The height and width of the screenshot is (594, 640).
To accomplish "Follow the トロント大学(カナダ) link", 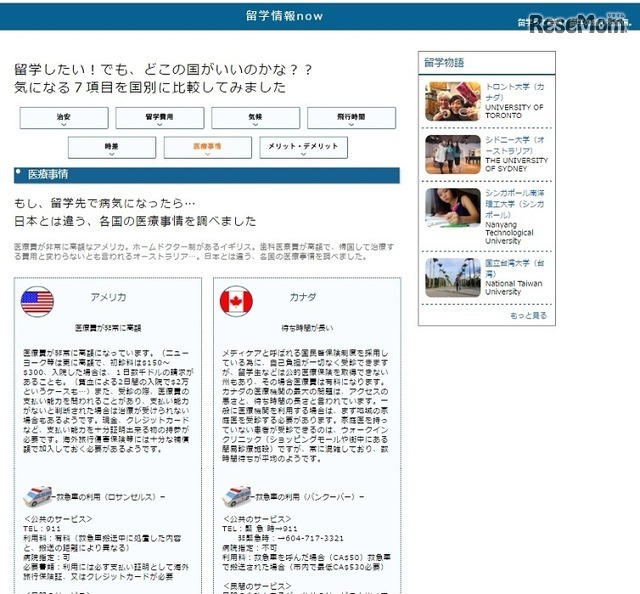I will coord(515,92).
